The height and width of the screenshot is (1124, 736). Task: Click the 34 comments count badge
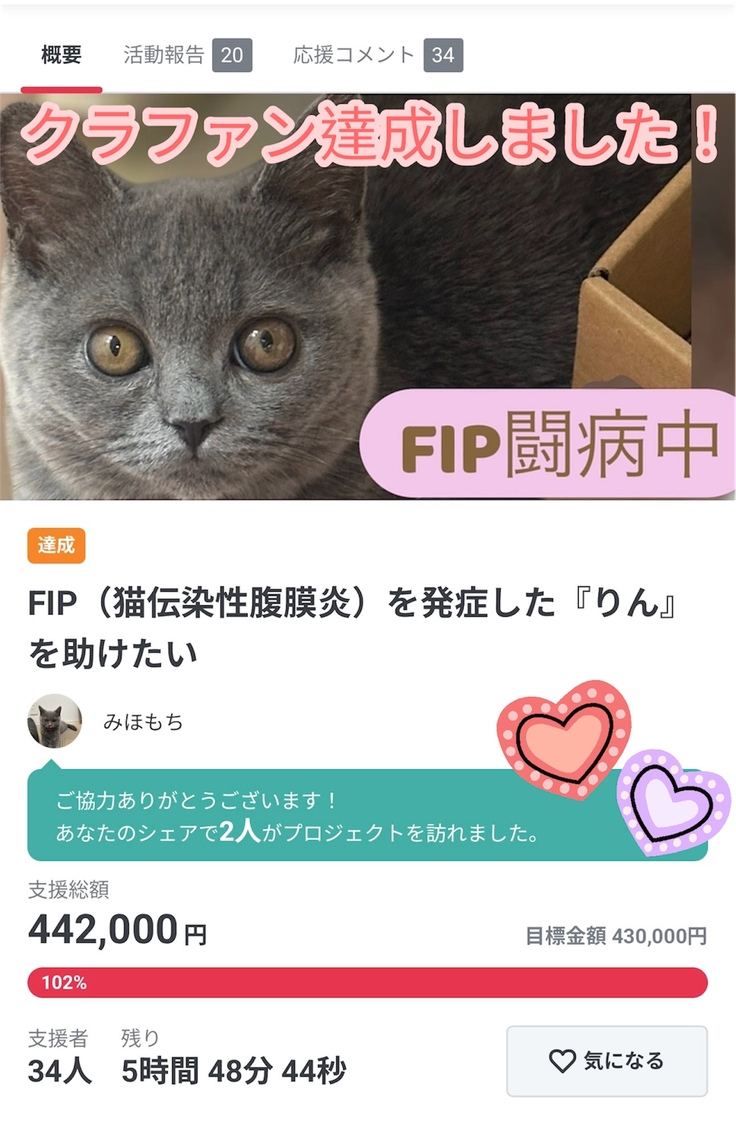click(443, 55)
